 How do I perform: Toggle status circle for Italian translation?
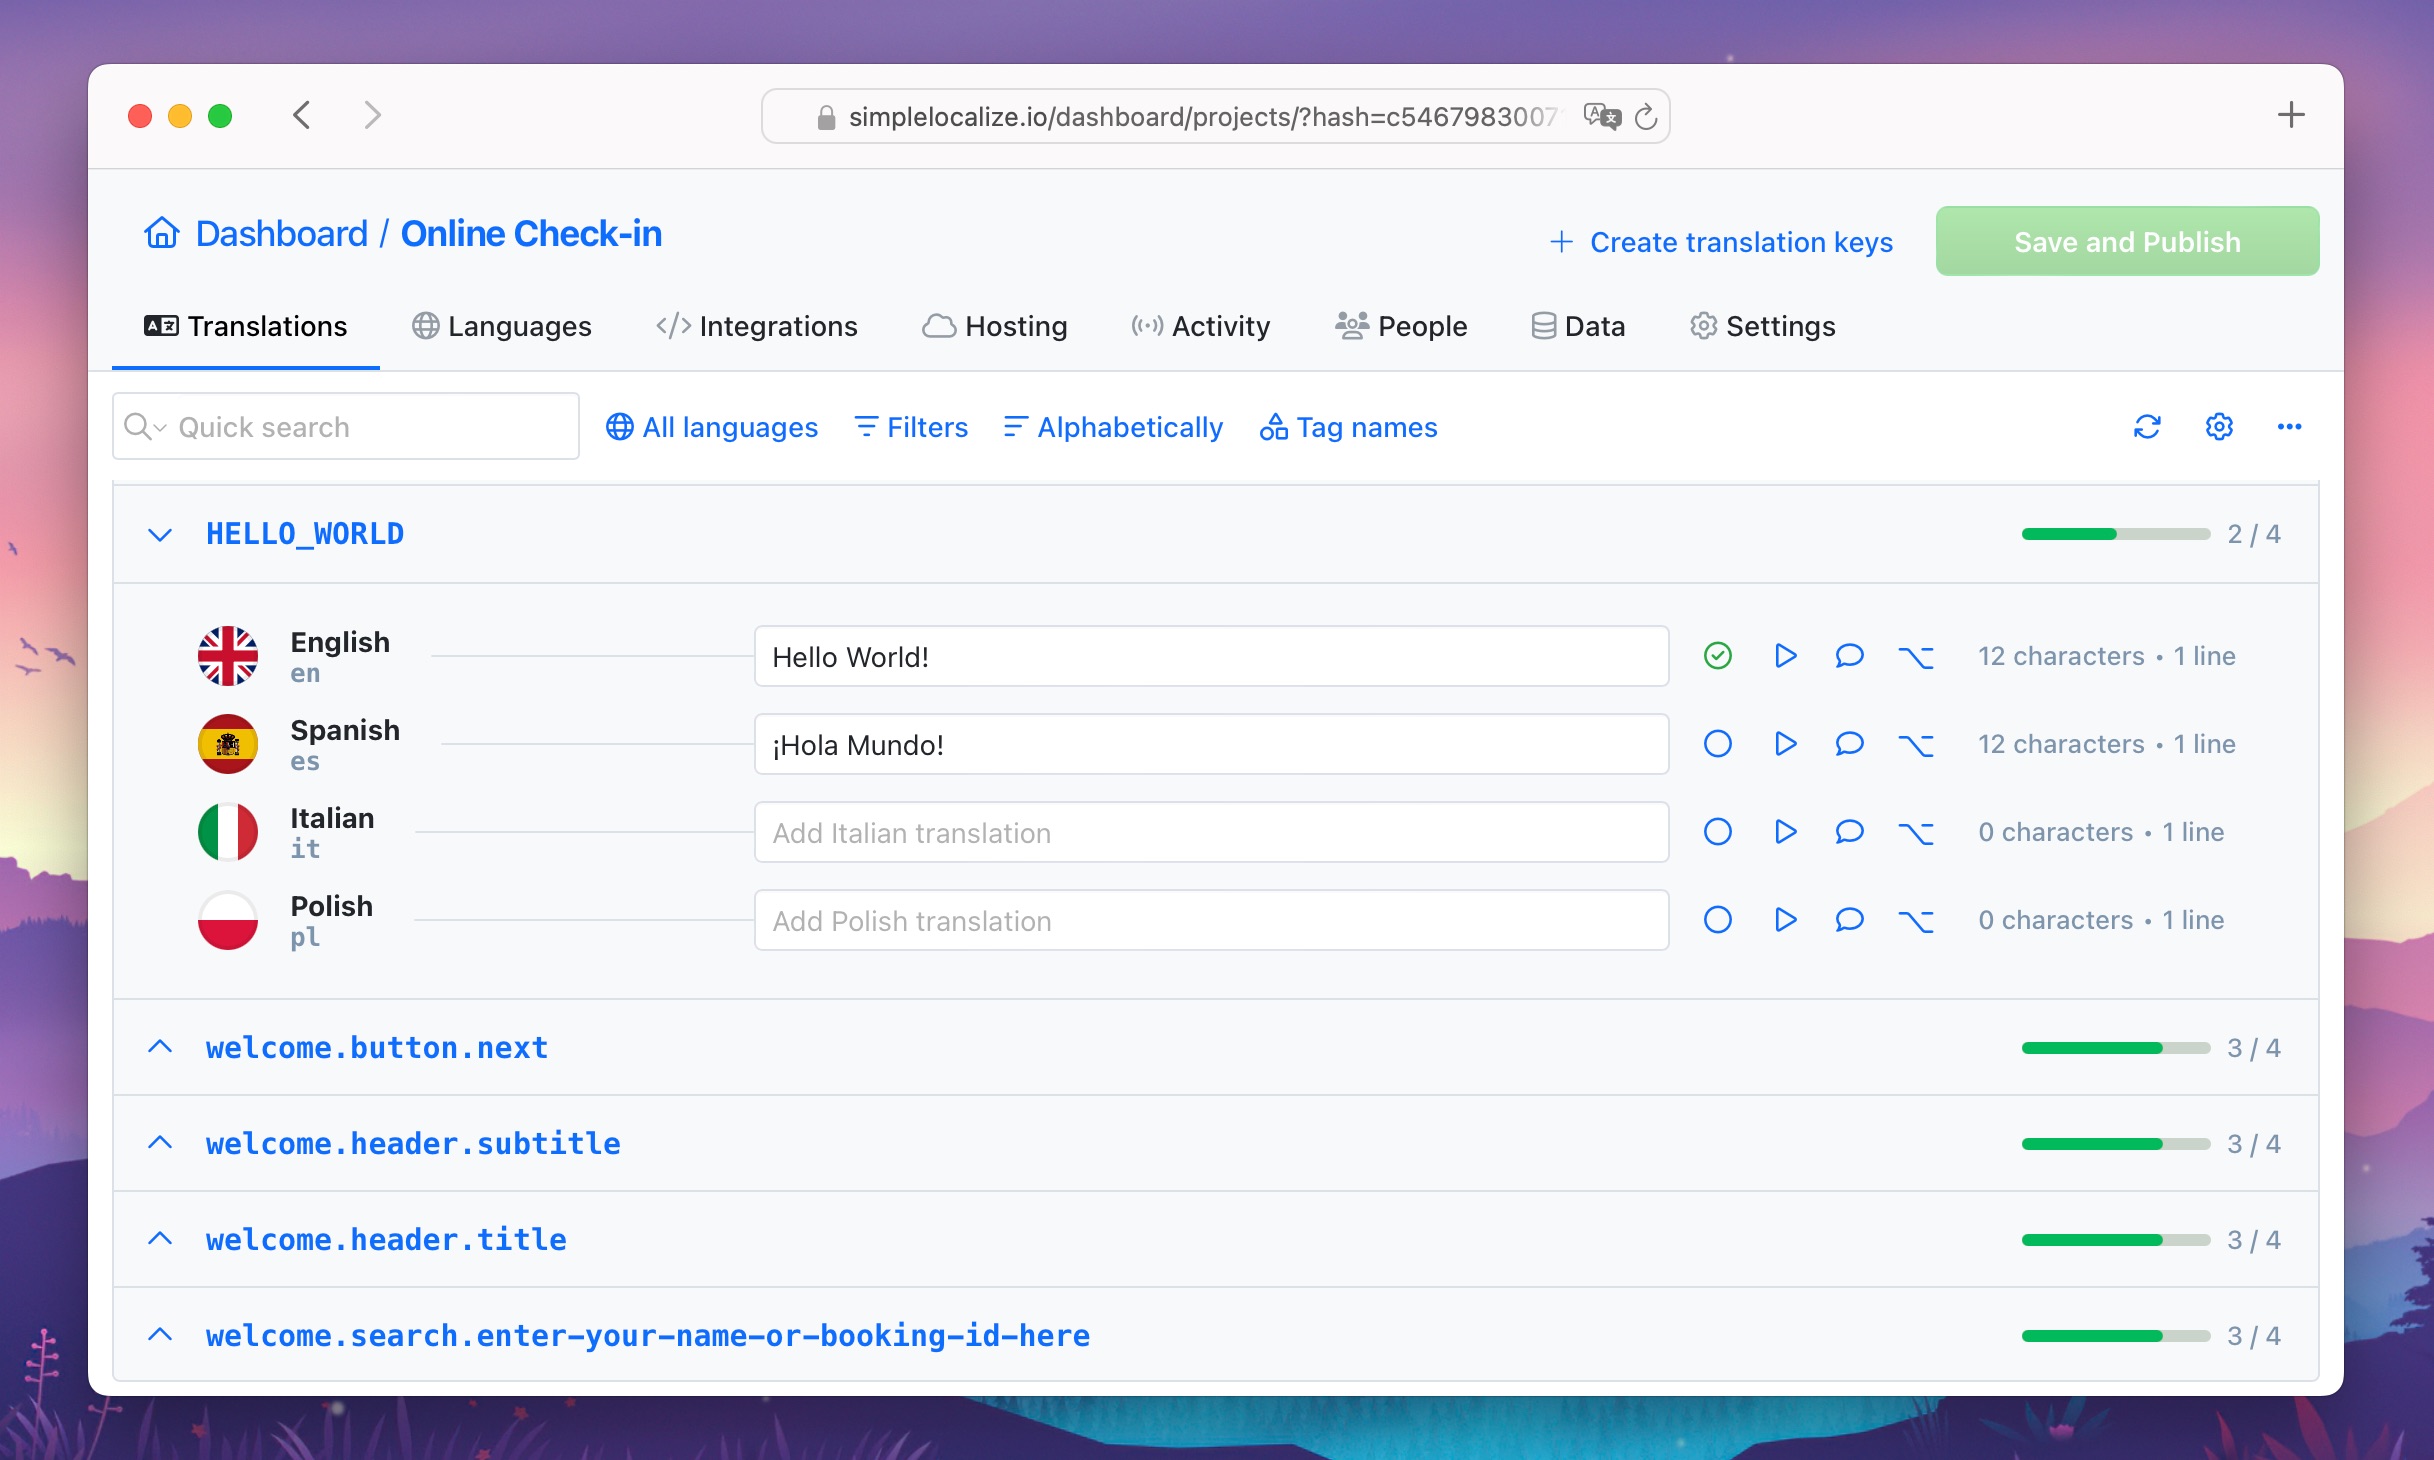(x=1718, y=833)
